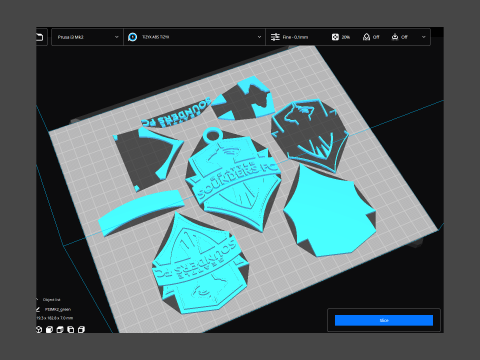This screenshot has height=360, width=480.
Task: Click the build plate adhesion Off icon
Action: (395, 37)
